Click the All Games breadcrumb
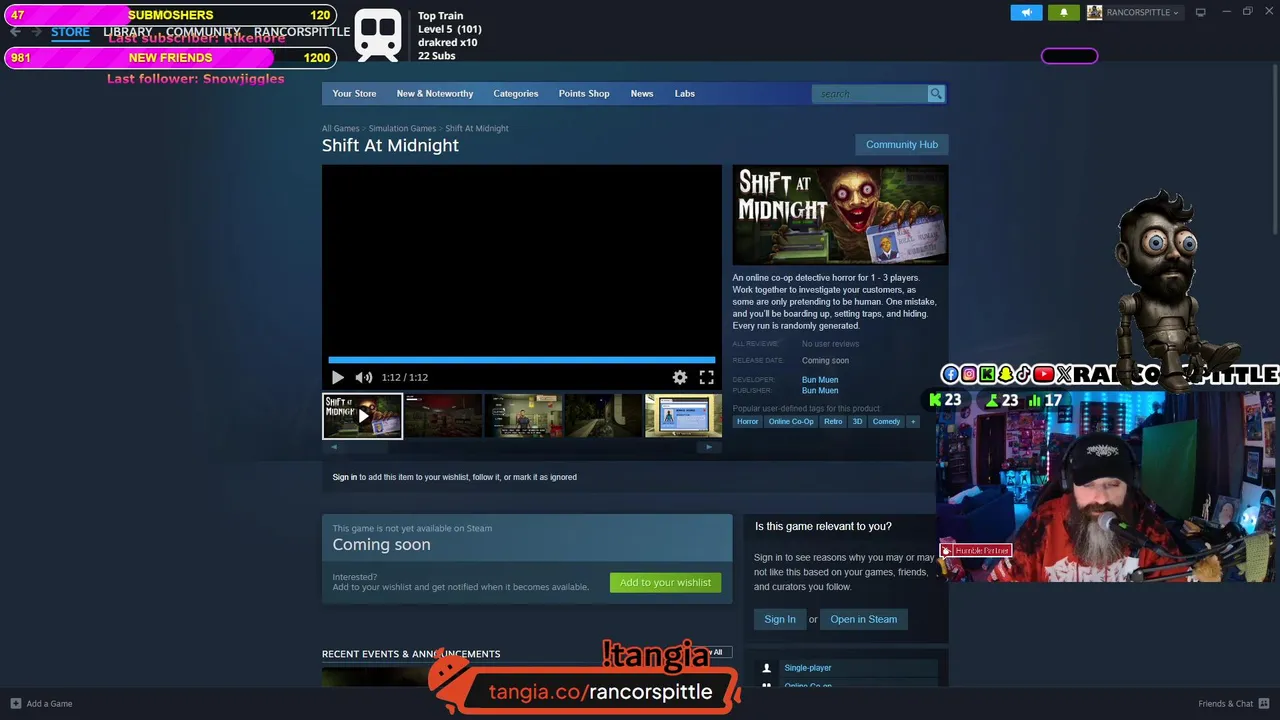Image resolution: width=1280 pixels, height=720 pixels. (340, 128)
